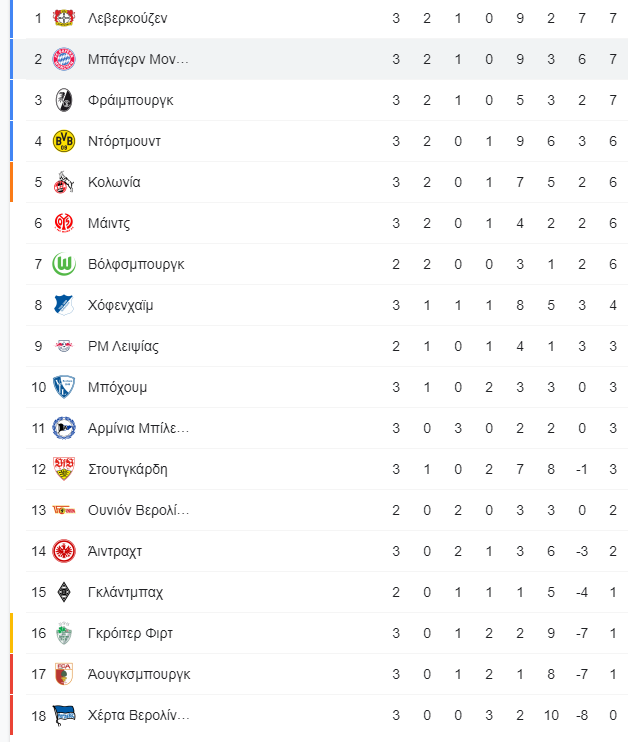Click the Bayer Leverkusen club crest
Viewport: 628px width, 742px height.
click(64, 18)
